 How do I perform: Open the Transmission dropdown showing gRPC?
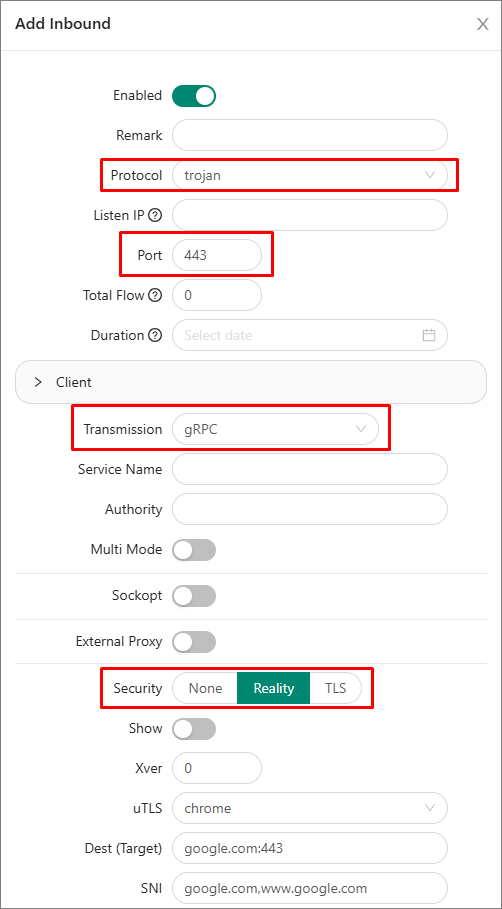(x=275, y=430)
